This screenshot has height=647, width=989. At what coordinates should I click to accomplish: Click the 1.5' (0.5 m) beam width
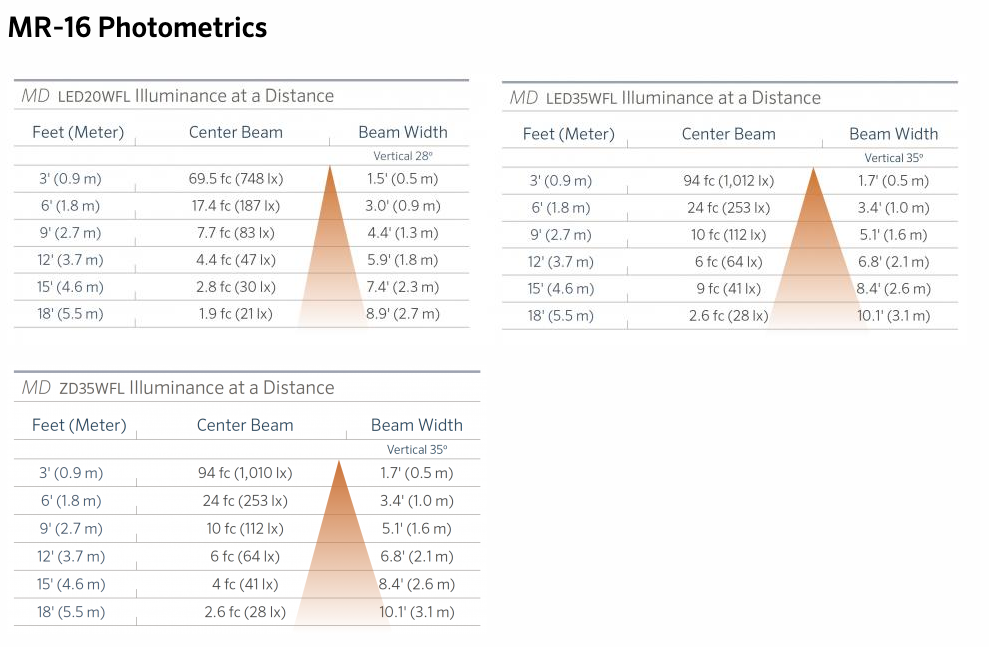point(403,179)
